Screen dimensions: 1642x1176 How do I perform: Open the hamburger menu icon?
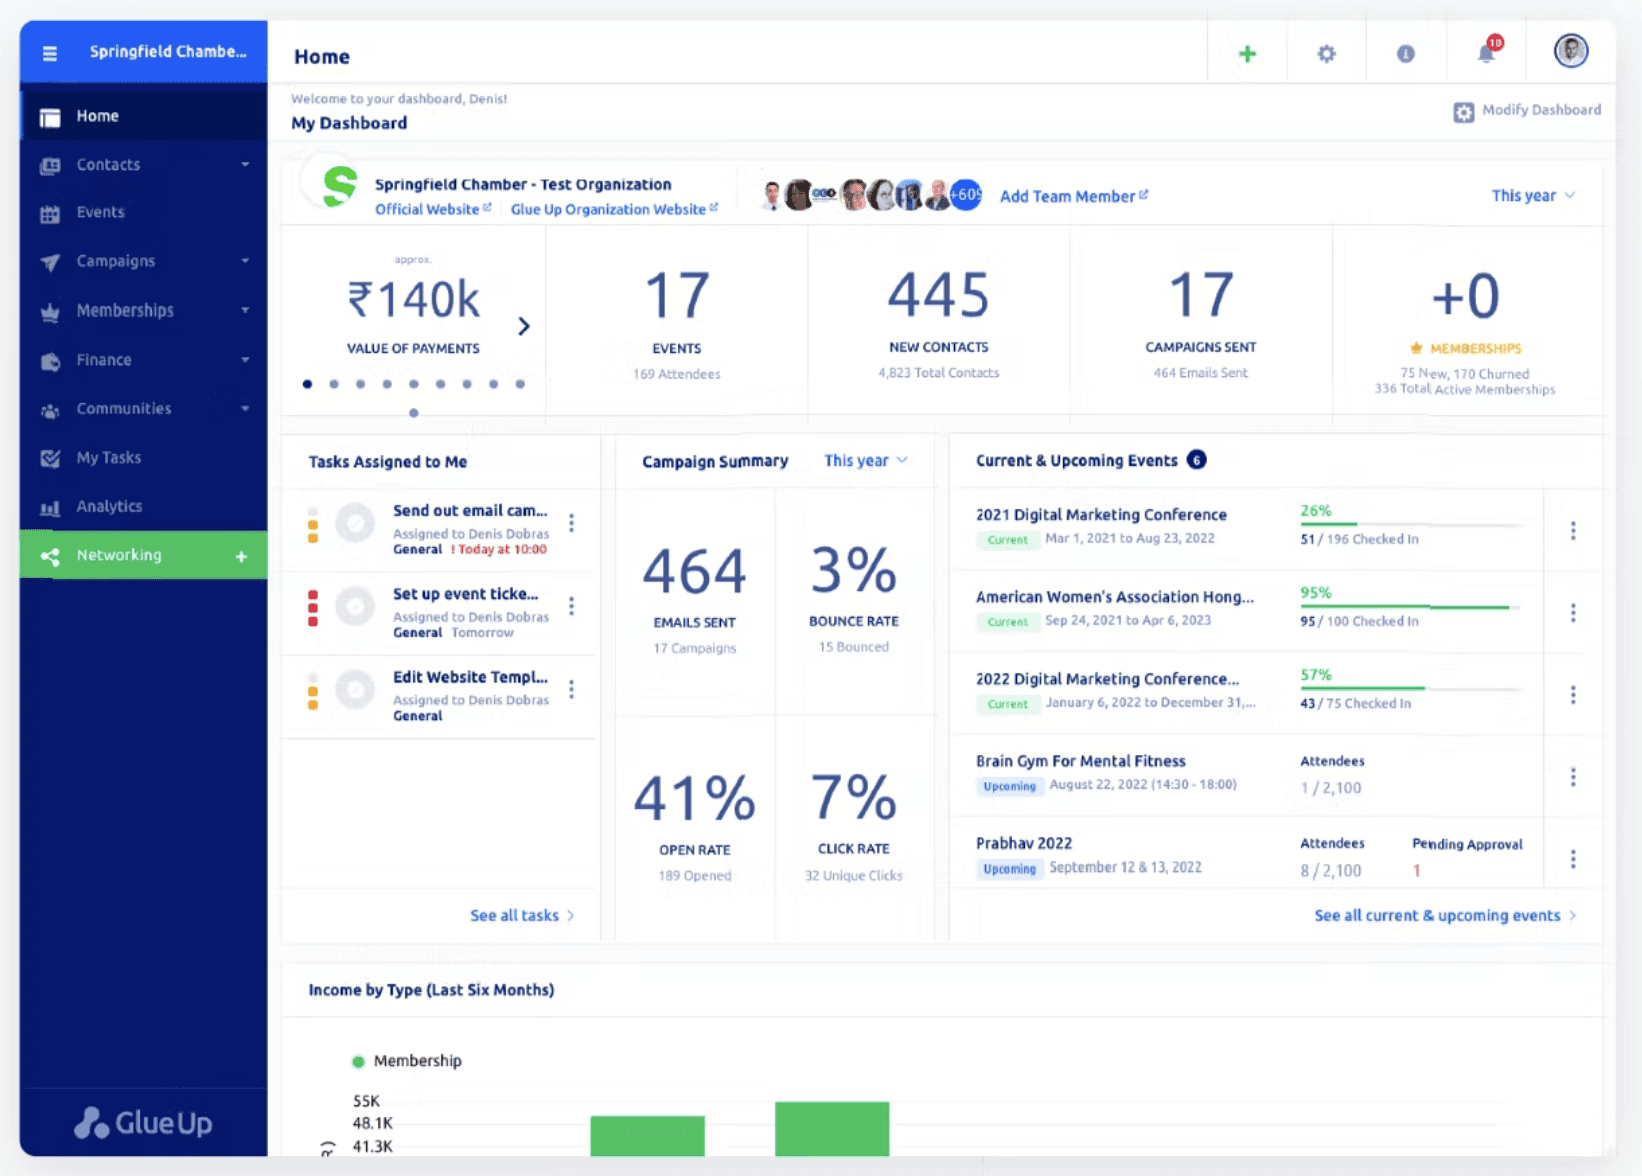[x=50, y=53]
